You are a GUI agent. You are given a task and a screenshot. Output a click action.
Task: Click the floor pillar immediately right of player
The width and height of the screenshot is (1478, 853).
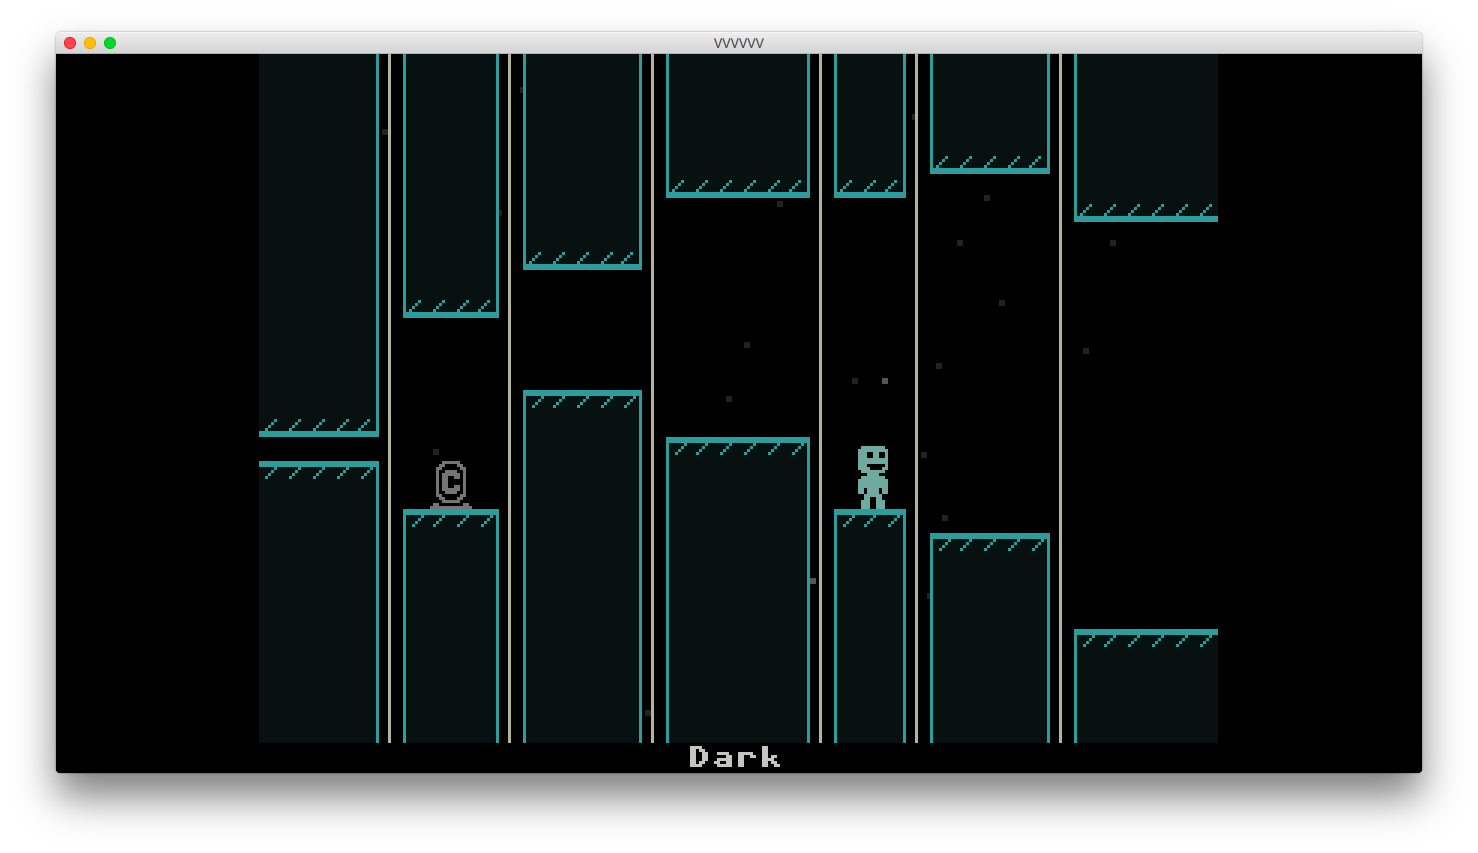pos(989,638)
